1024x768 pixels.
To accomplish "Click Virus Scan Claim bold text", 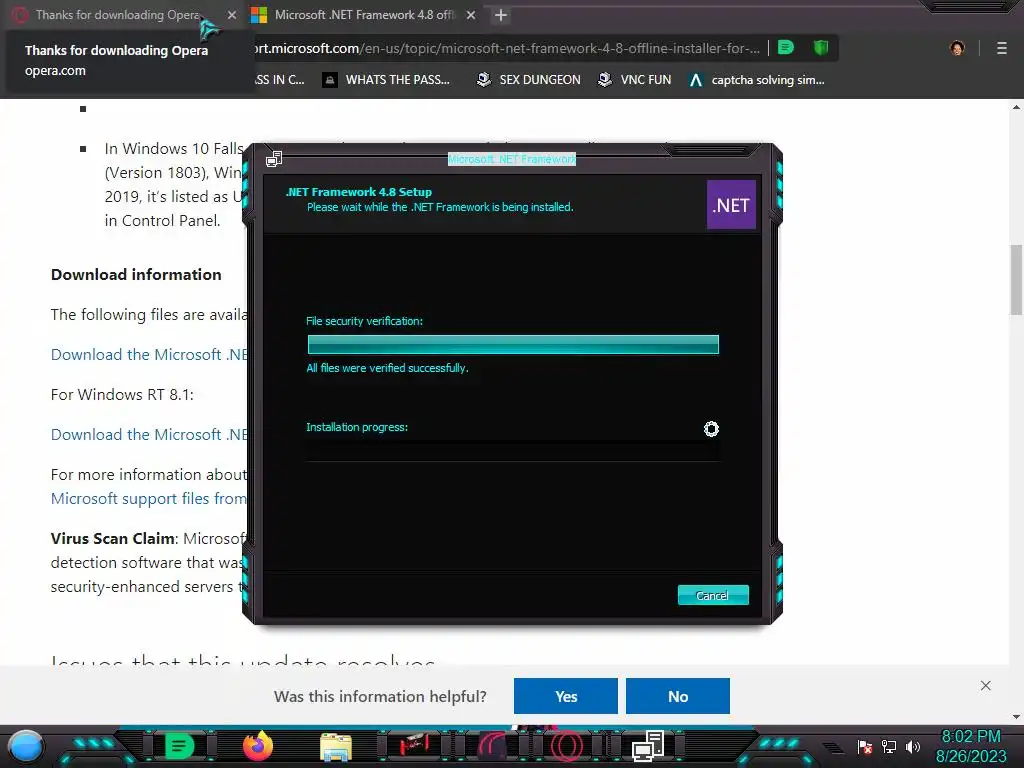I will tap(114, 538).
